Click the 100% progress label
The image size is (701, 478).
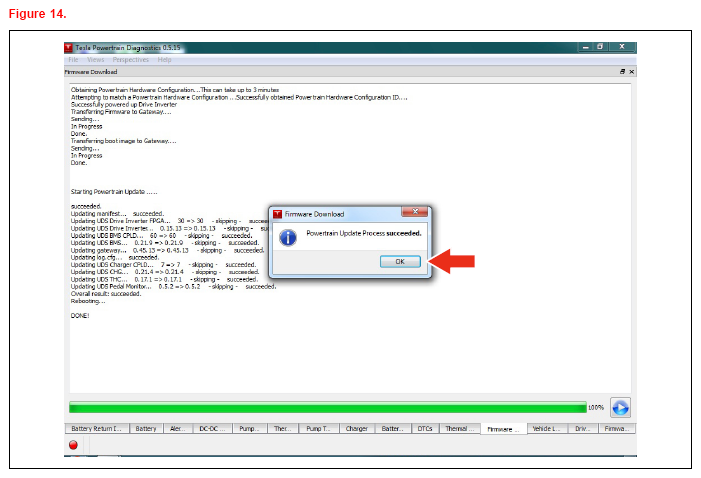(x=596, y=407)
